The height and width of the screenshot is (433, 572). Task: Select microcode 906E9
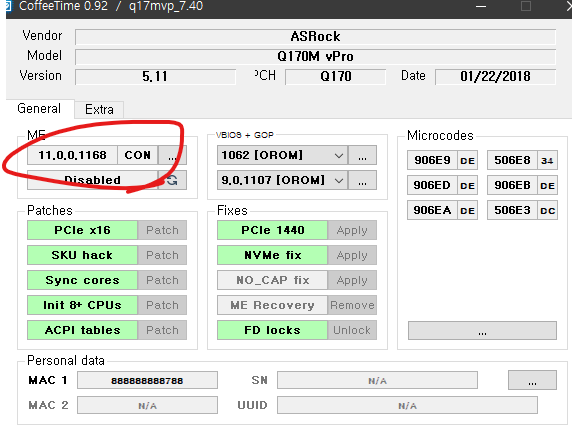pos(432,160)
